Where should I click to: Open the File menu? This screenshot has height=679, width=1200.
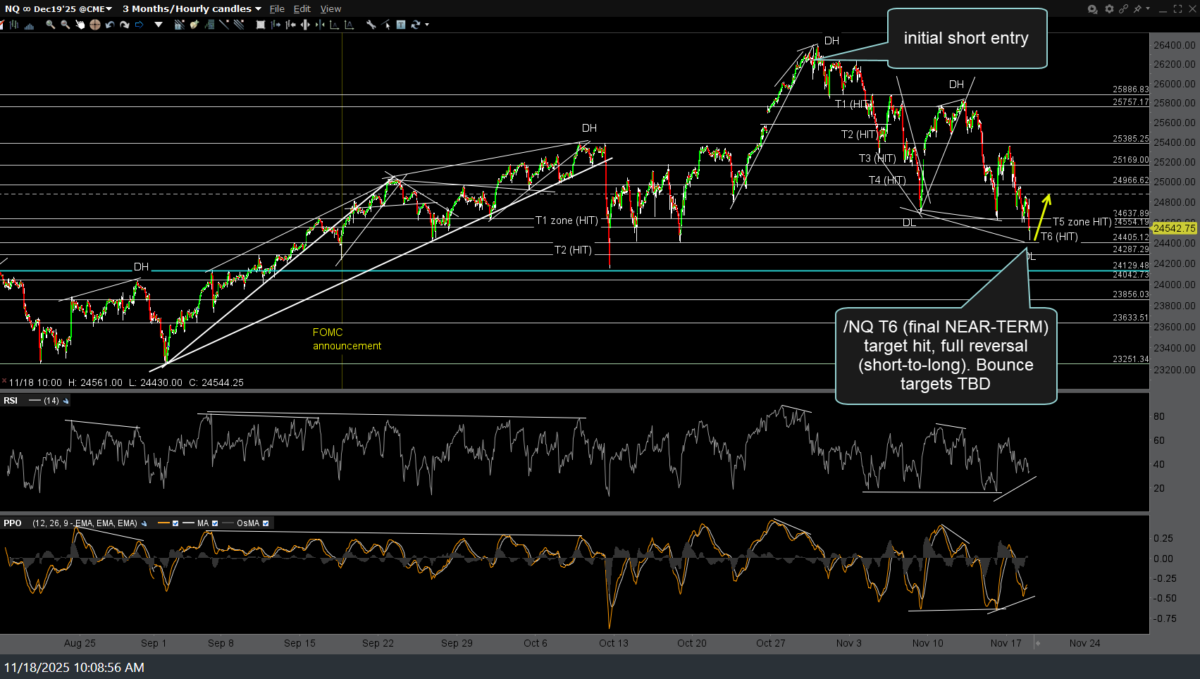point(277,9)
